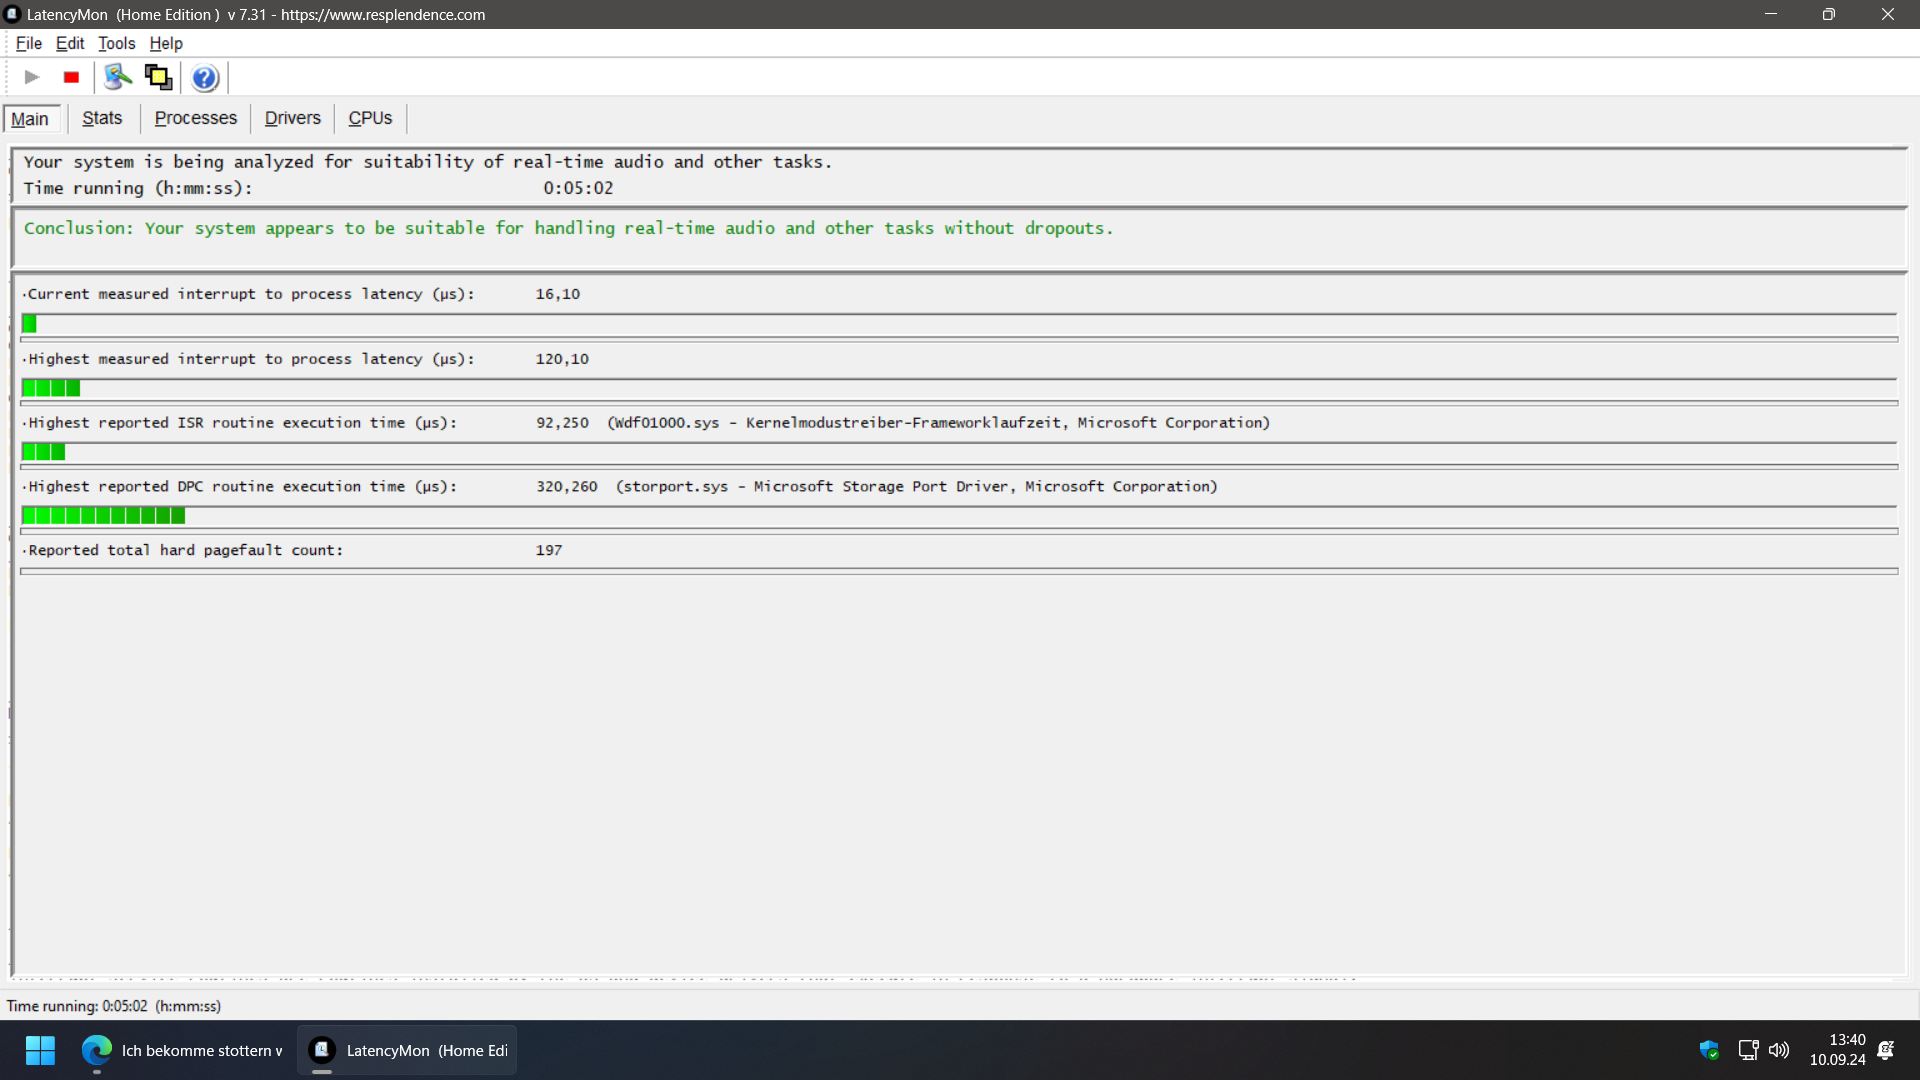Open options via the computer-with-pen toolbar icon
Viewport: 1920px width, 1080px height.
coord(118,77)
